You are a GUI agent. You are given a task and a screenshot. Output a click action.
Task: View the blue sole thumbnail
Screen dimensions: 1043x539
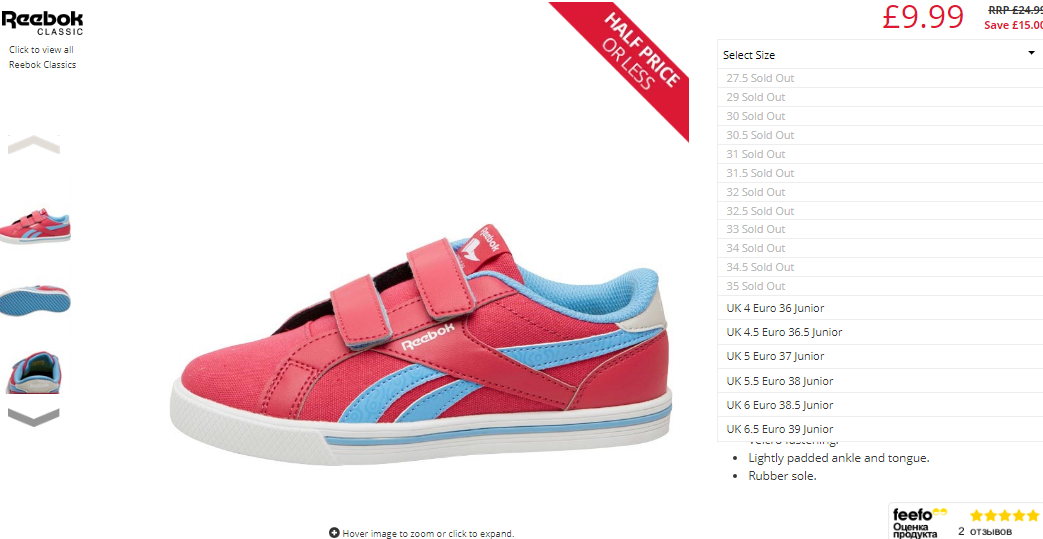[35, 299]
